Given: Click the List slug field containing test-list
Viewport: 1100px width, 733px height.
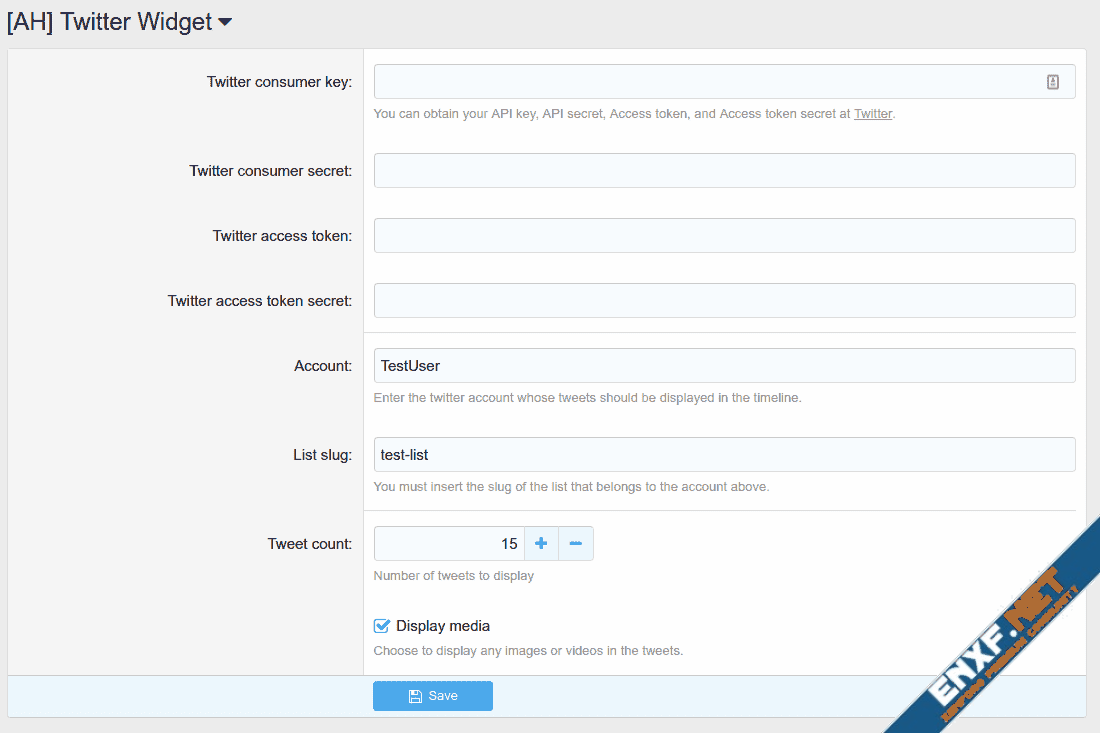Looking at the screenshot, I should pyautogui.click(x=724, y=454).
